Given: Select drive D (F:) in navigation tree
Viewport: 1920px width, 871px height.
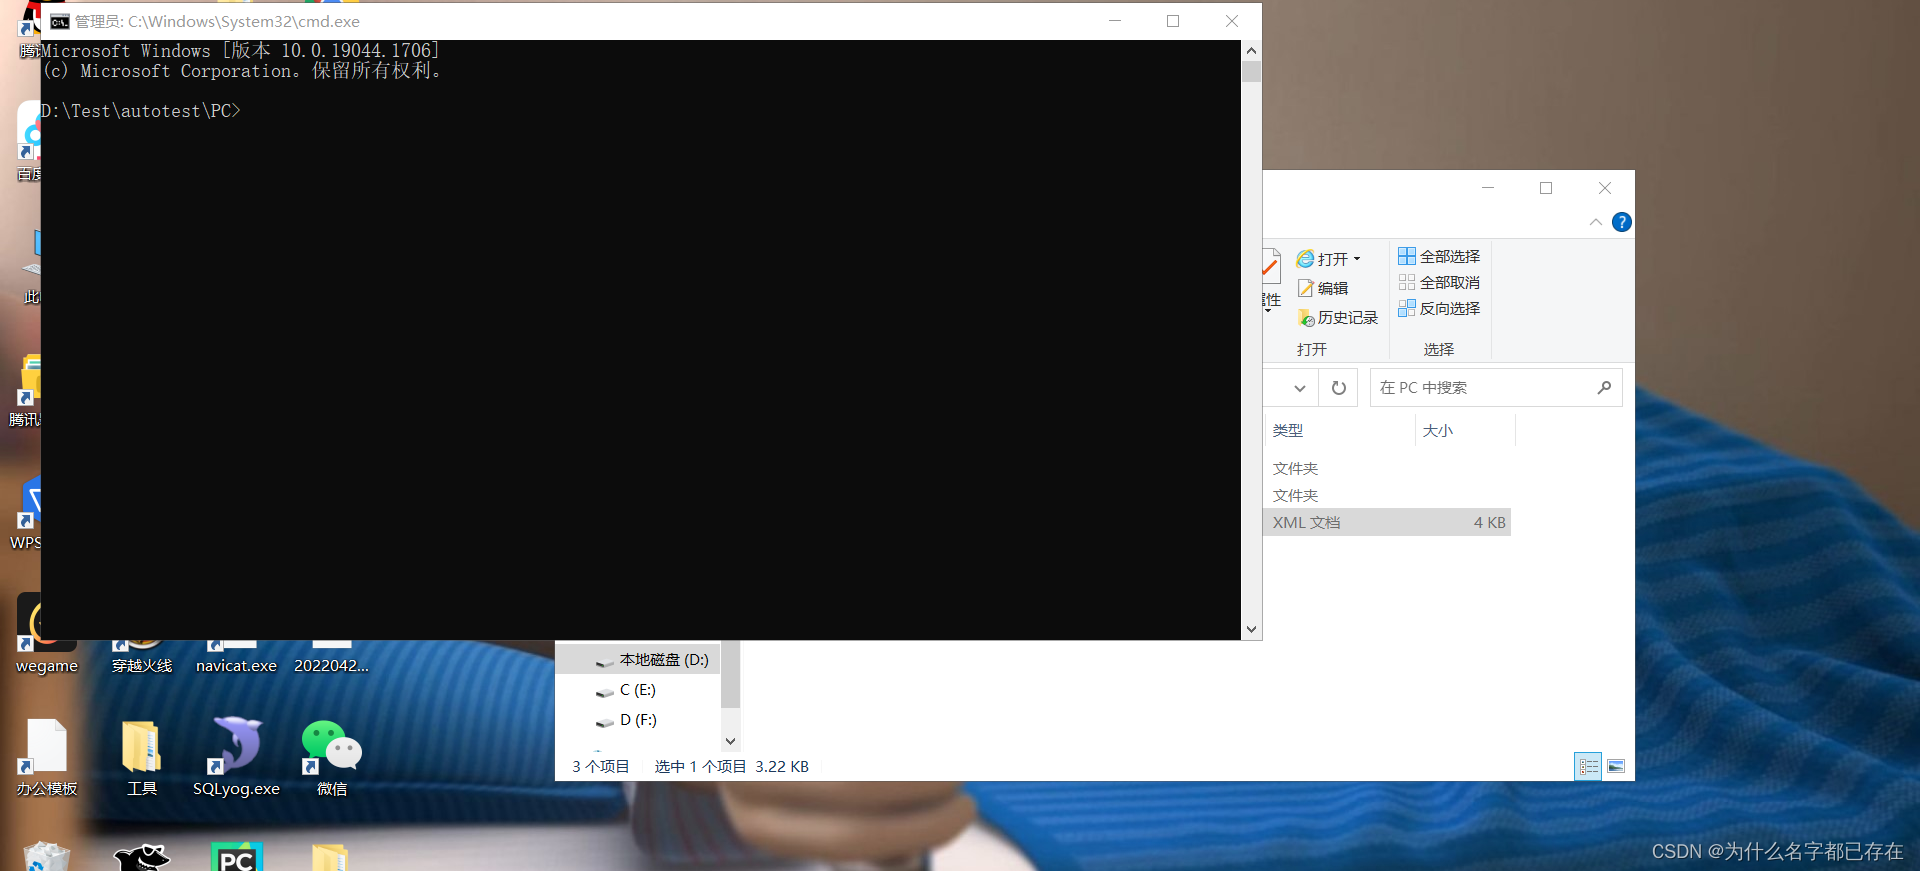Looking at the screenshot, I should pyautogui.click(x=638, y=720).
